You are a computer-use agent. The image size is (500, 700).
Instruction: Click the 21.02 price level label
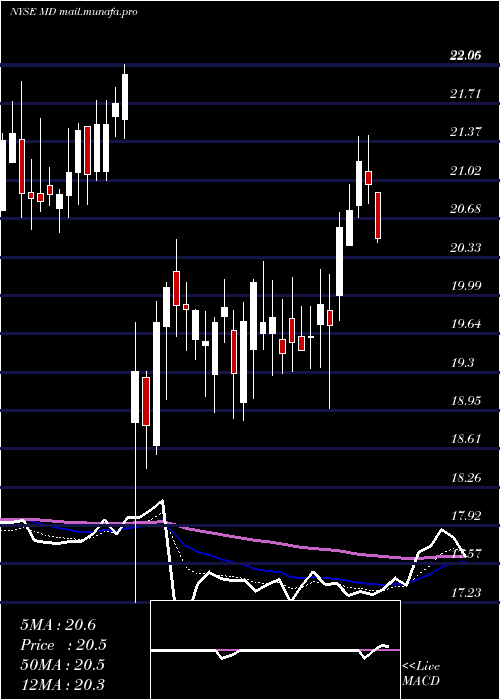click(465, 171)
